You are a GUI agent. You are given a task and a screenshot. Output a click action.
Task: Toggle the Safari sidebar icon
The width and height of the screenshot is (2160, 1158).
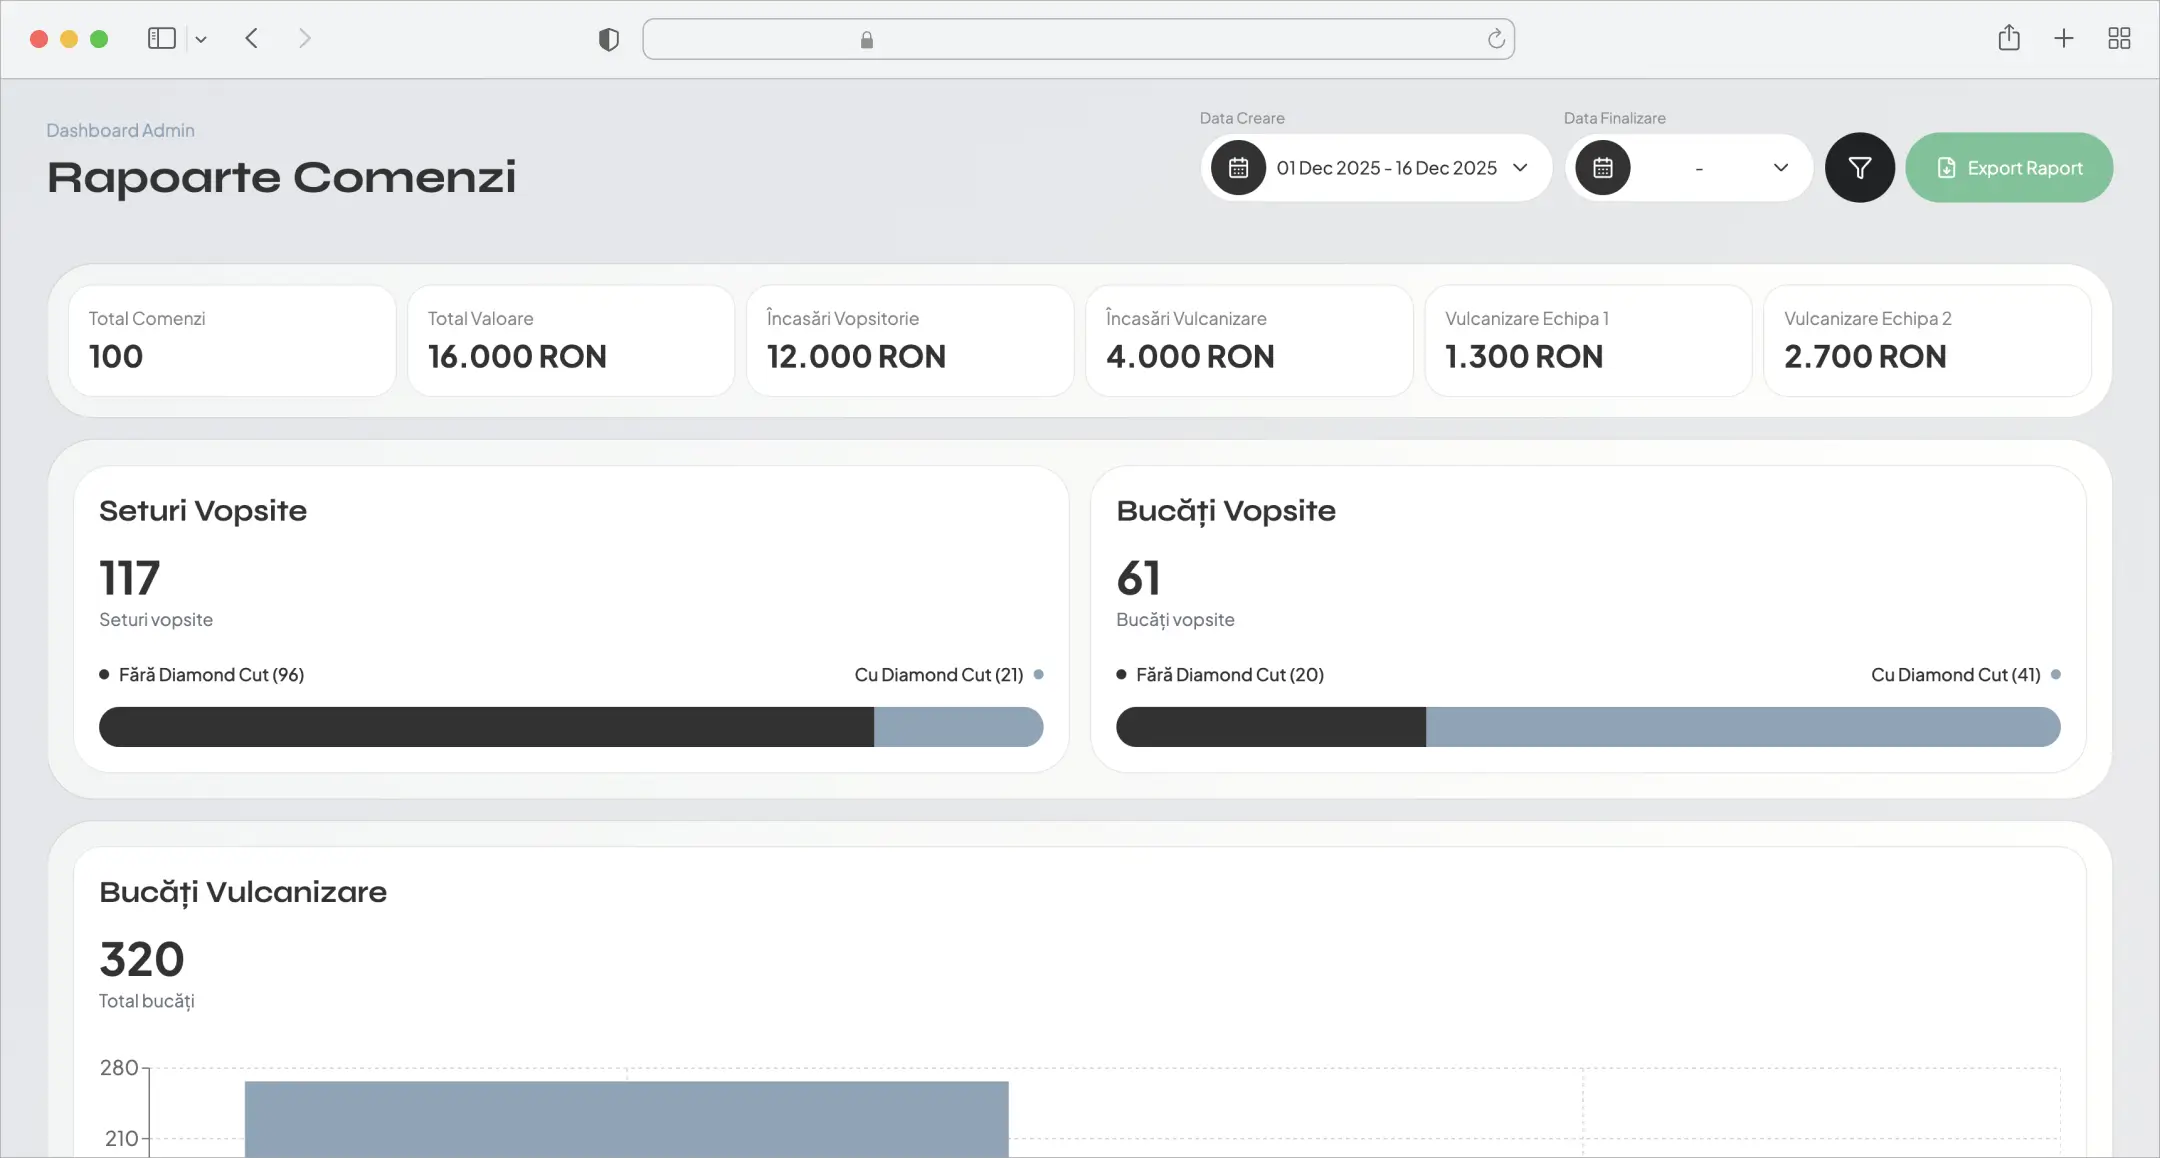point(162,38)
